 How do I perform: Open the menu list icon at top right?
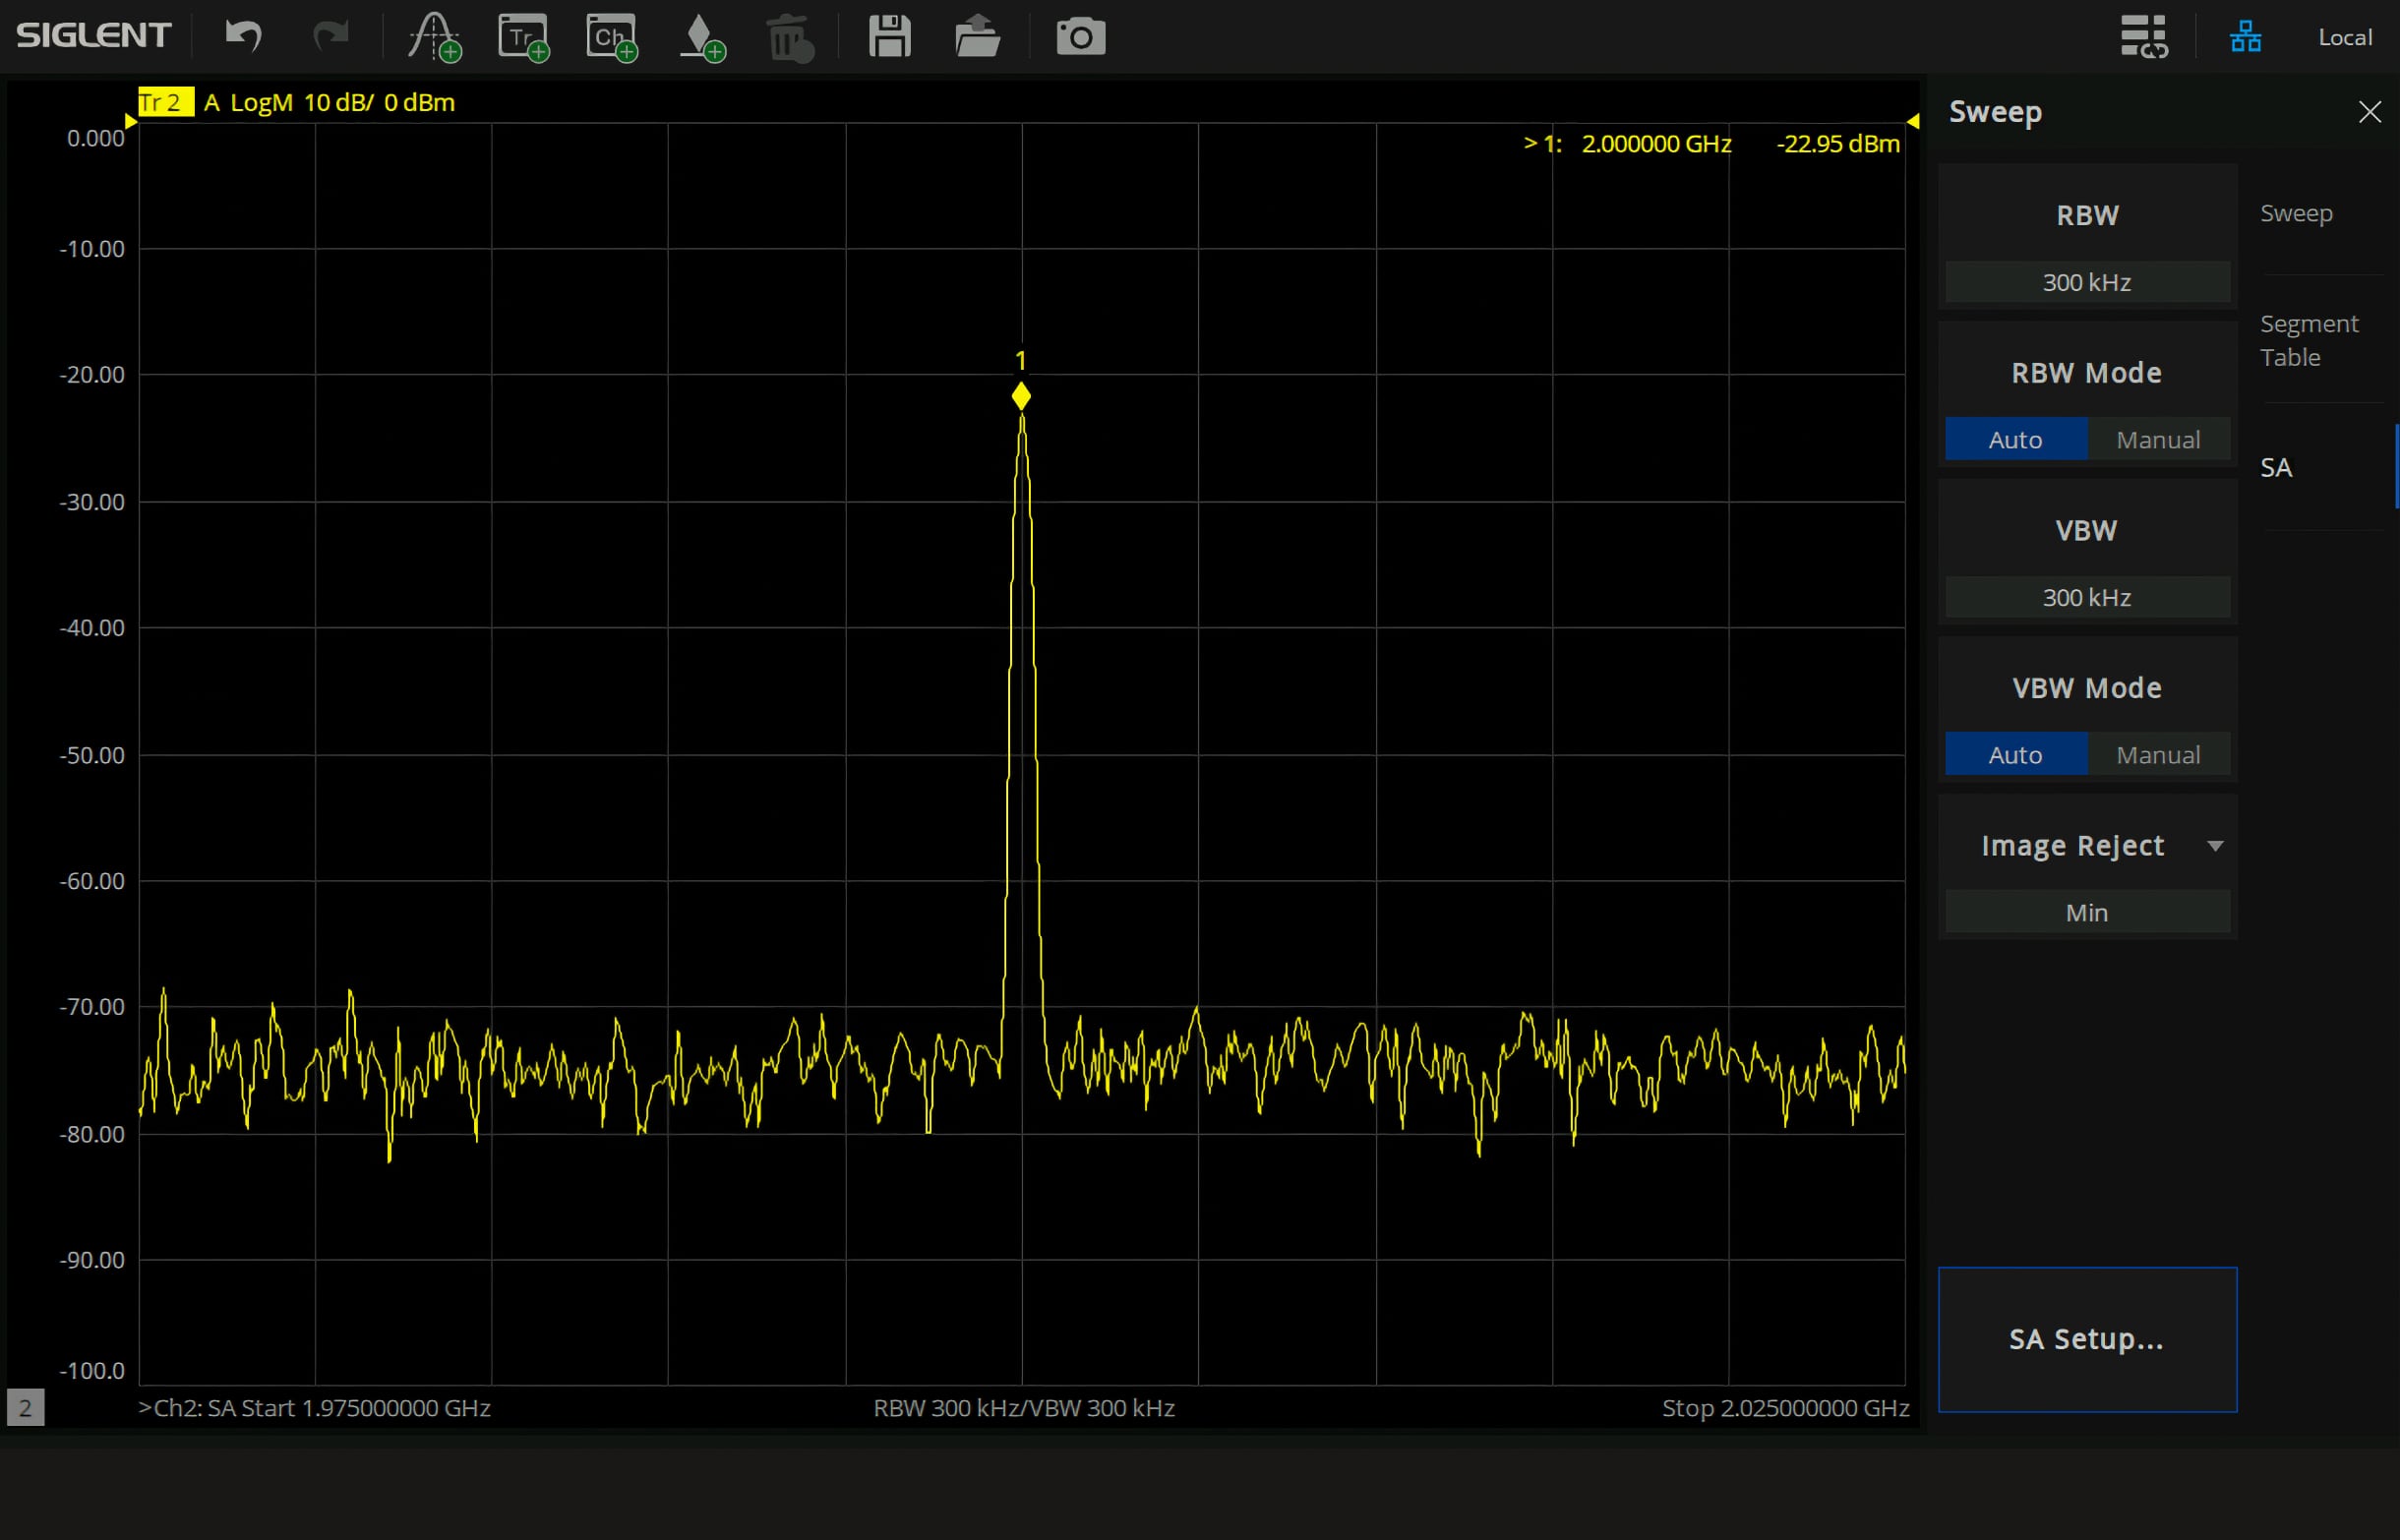[x=2144, y=37]
